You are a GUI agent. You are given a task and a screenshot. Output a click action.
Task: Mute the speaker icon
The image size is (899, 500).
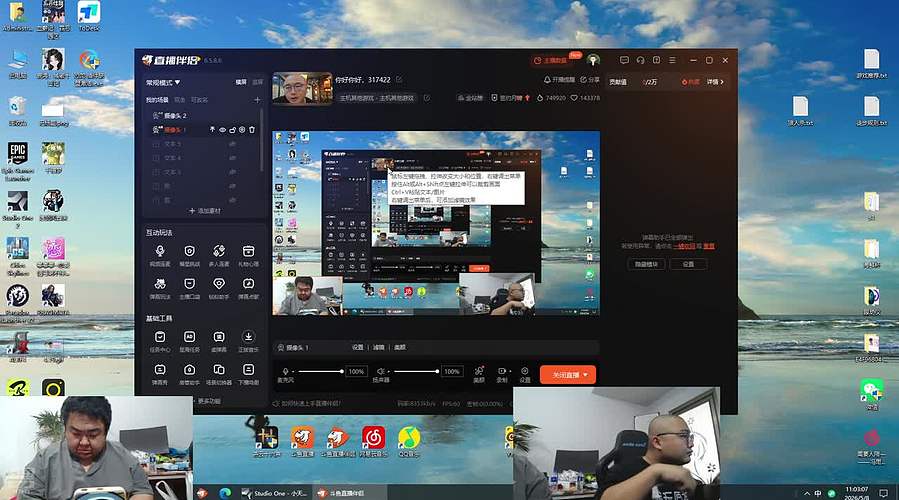[381, 372]
